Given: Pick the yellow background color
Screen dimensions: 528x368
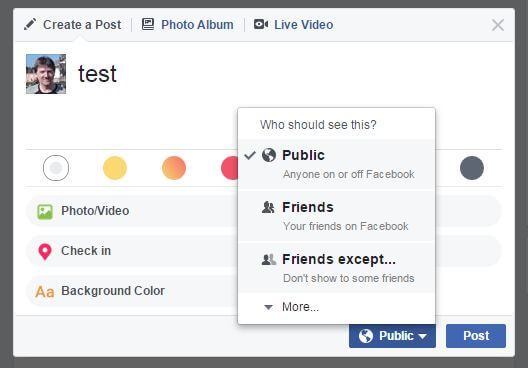Looking at the screenshot, I should 115,168.
